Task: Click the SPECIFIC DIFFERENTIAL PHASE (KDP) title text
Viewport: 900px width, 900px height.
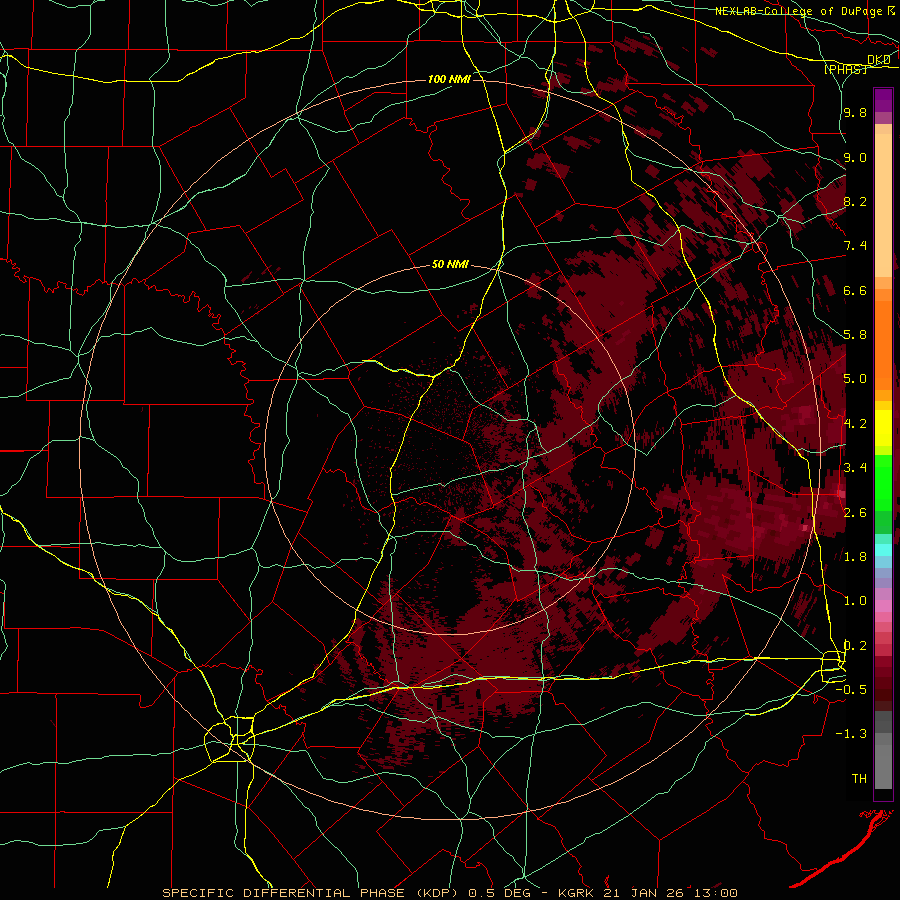Action: coord(312,893)
